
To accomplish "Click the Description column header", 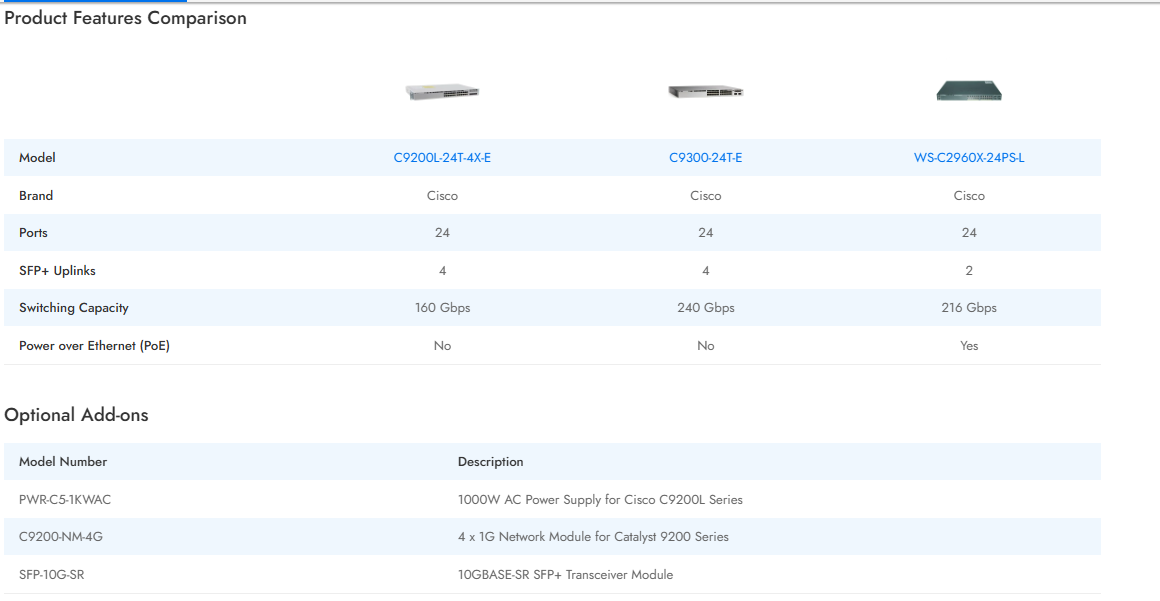I will [x=490, y=462].
